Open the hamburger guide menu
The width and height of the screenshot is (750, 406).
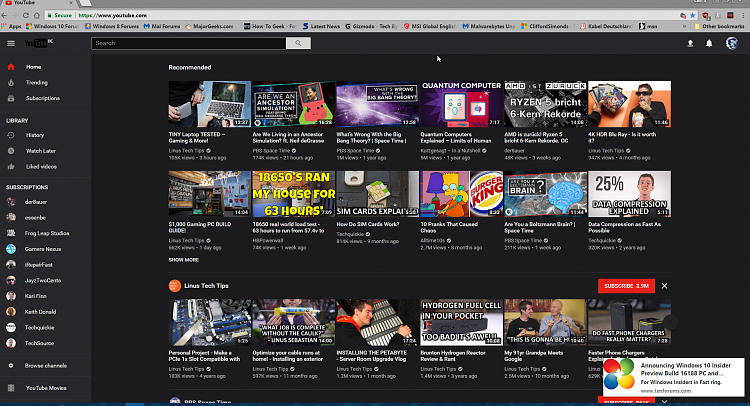point(11,44)
